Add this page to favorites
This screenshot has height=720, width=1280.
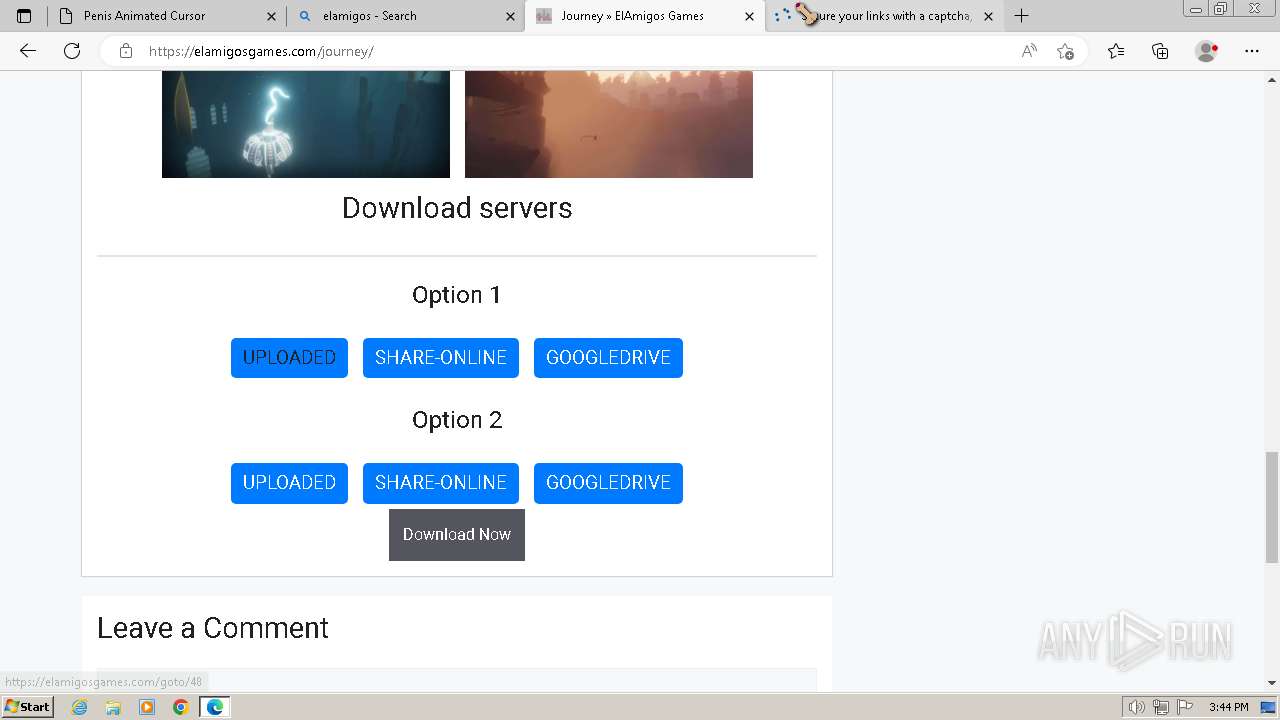click(x=1066, y=51)
